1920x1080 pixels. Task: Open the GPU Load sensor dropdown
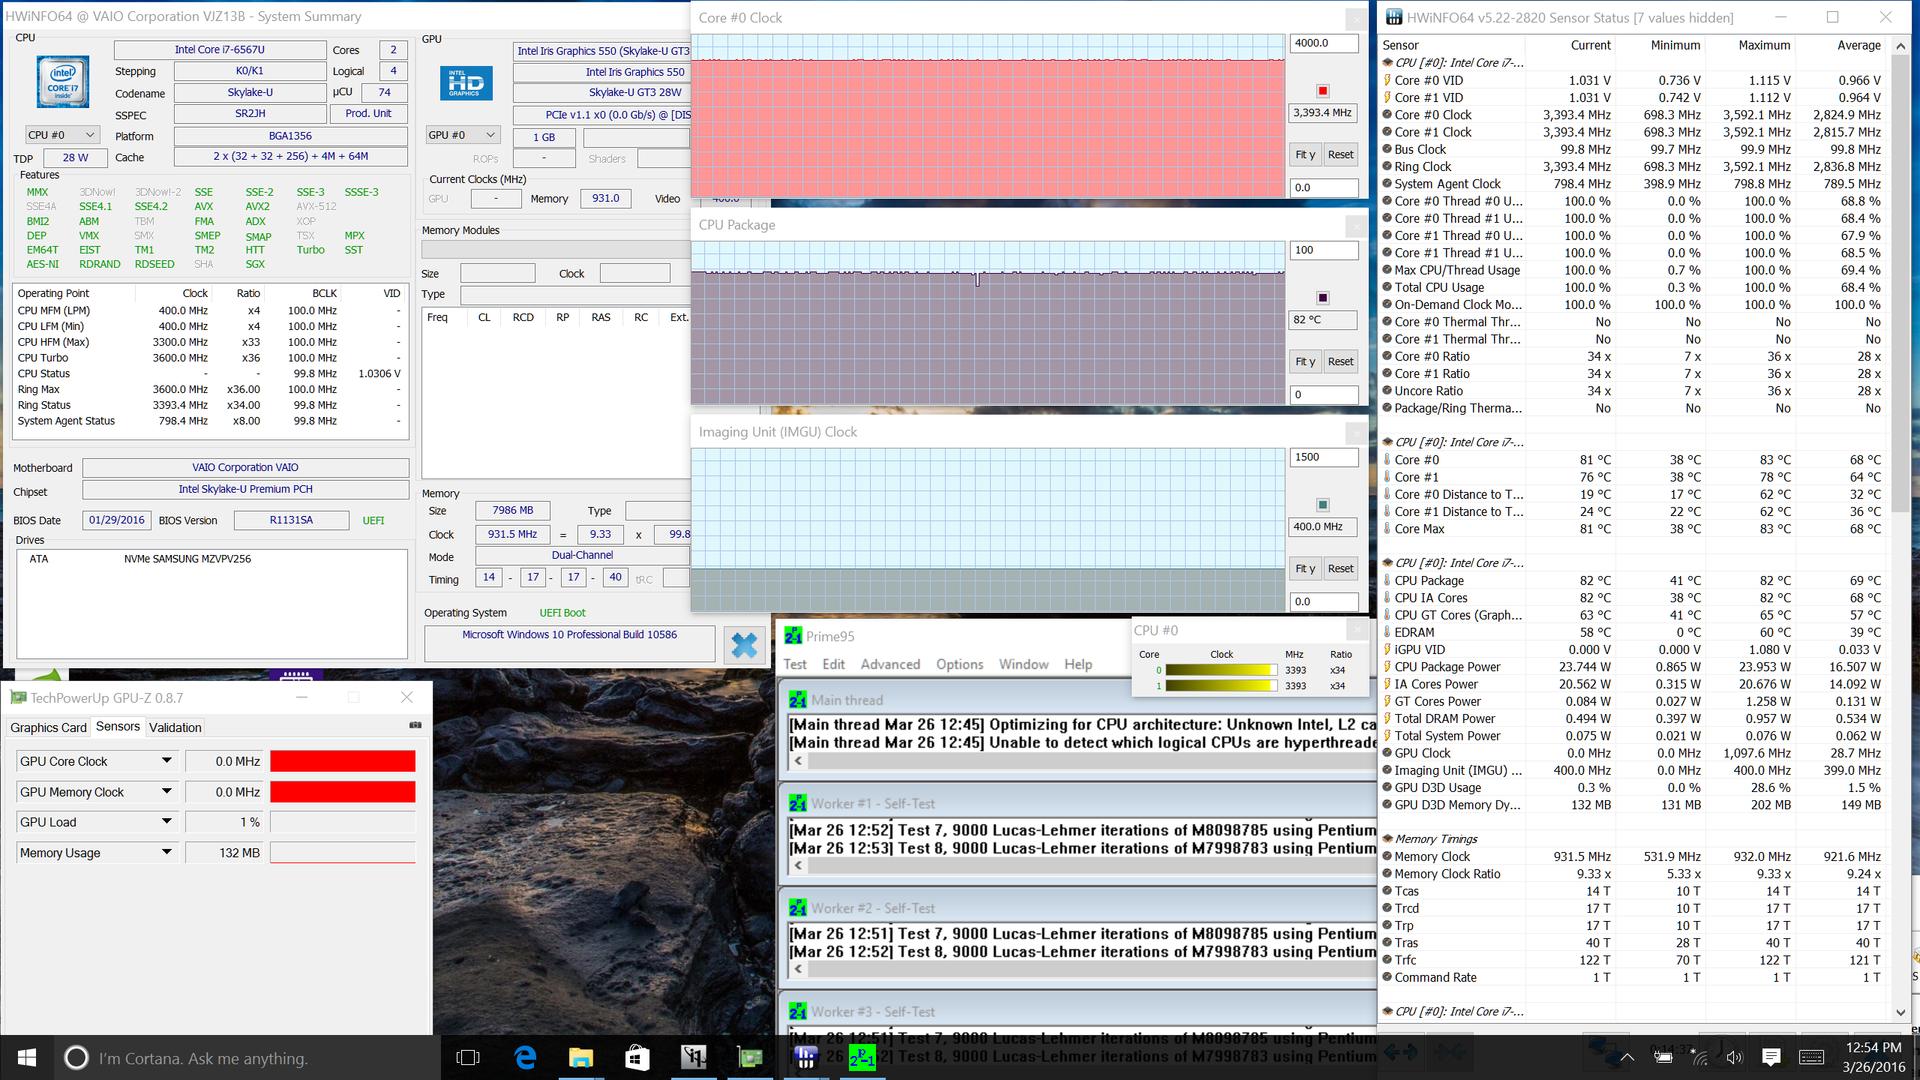[167, 822]
